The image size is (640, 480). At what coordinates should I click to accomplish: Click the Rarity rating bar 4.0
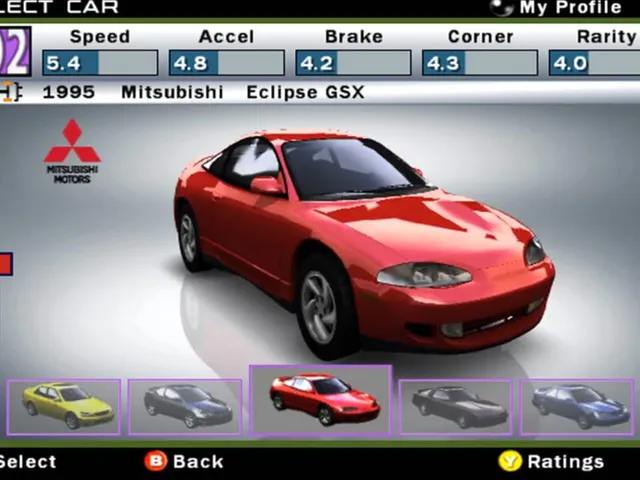point(594,63)
